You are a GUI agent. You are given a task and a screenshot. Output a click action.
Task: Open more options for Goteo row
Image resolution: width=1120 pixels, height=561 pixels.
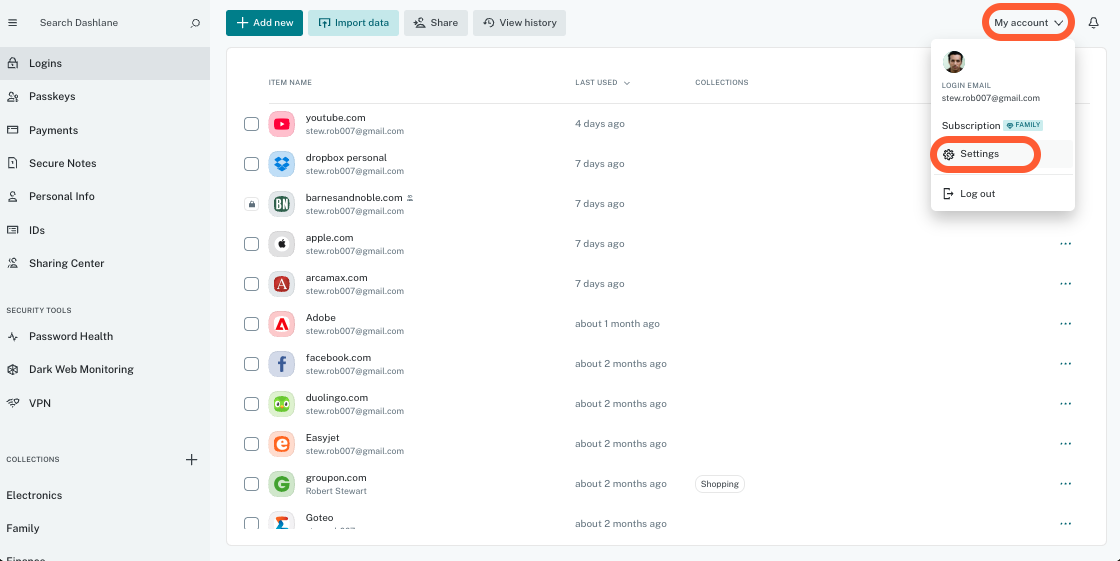click(x=1065, y=524)
